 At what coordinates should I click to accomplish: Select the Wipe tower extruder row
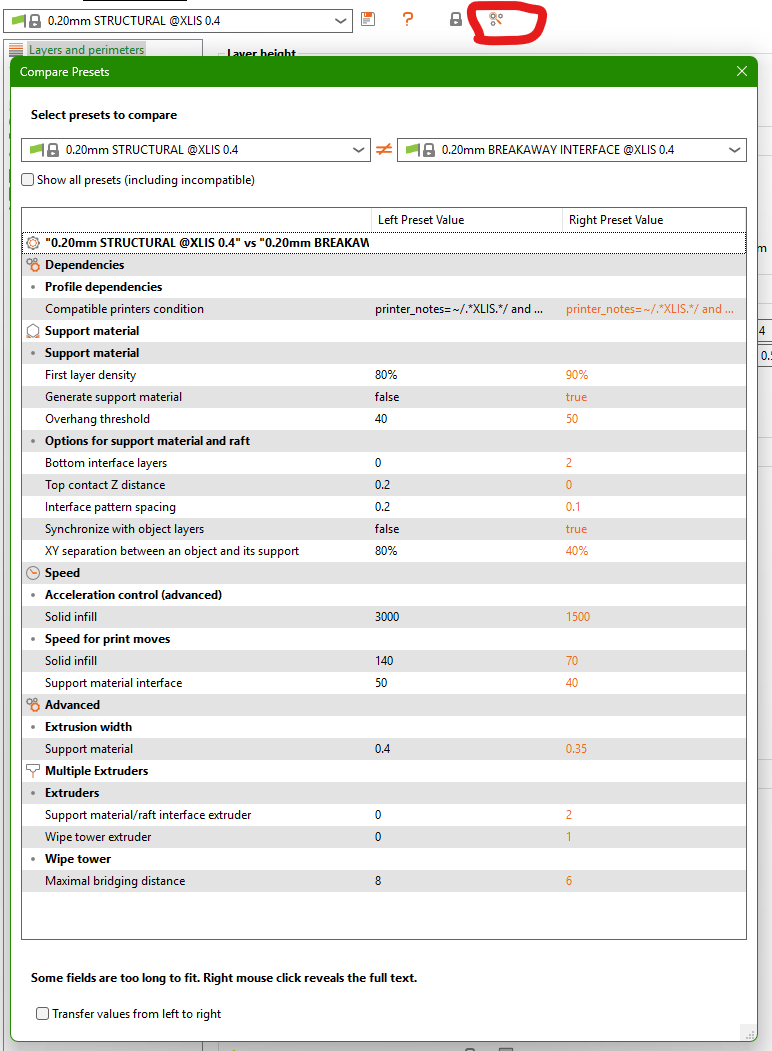[384, 837]
